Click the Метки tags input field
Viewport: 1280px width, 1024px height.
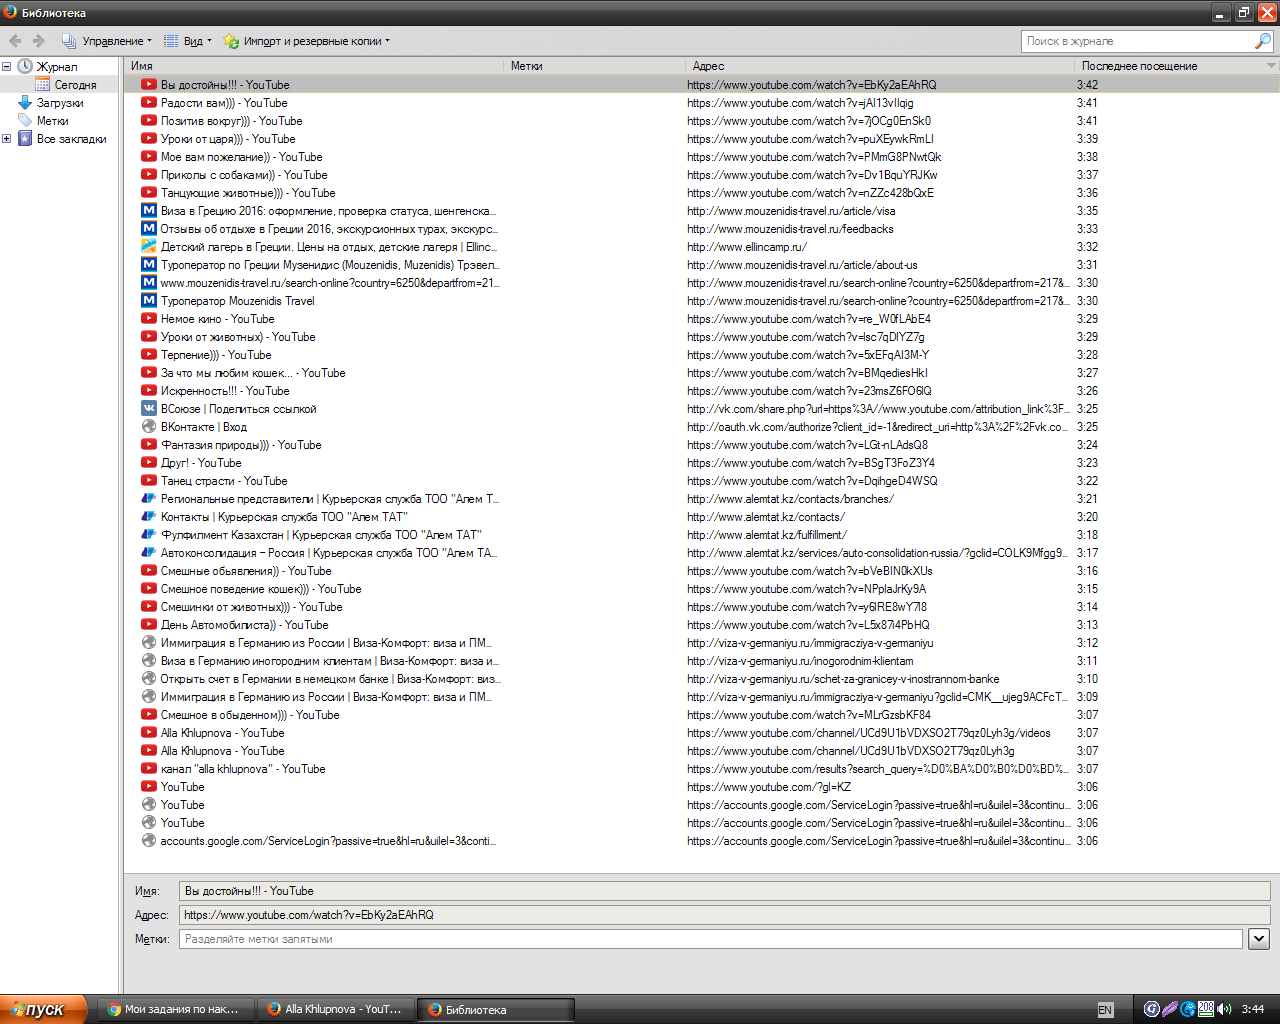pyautogui.click(x=711, y=939)
